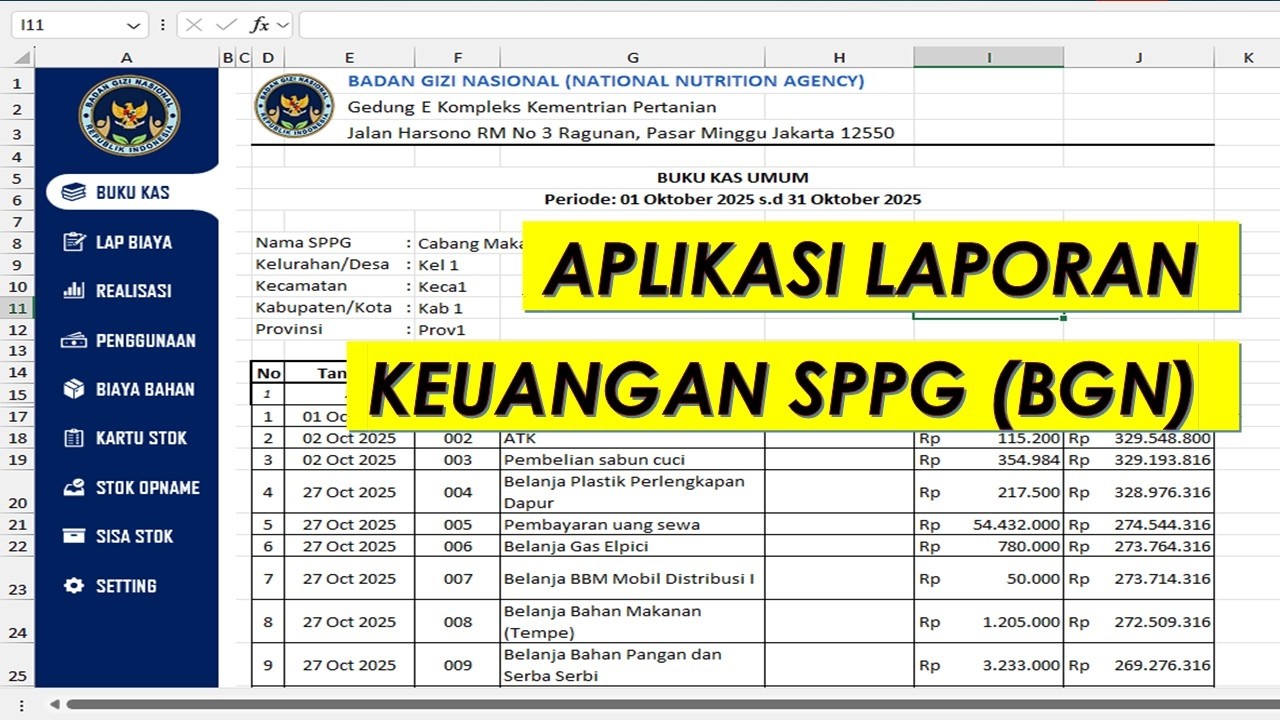The height and width of the screenshot is (720, 1280).
Task: Go to SISA STOK page
Action: 133,536
